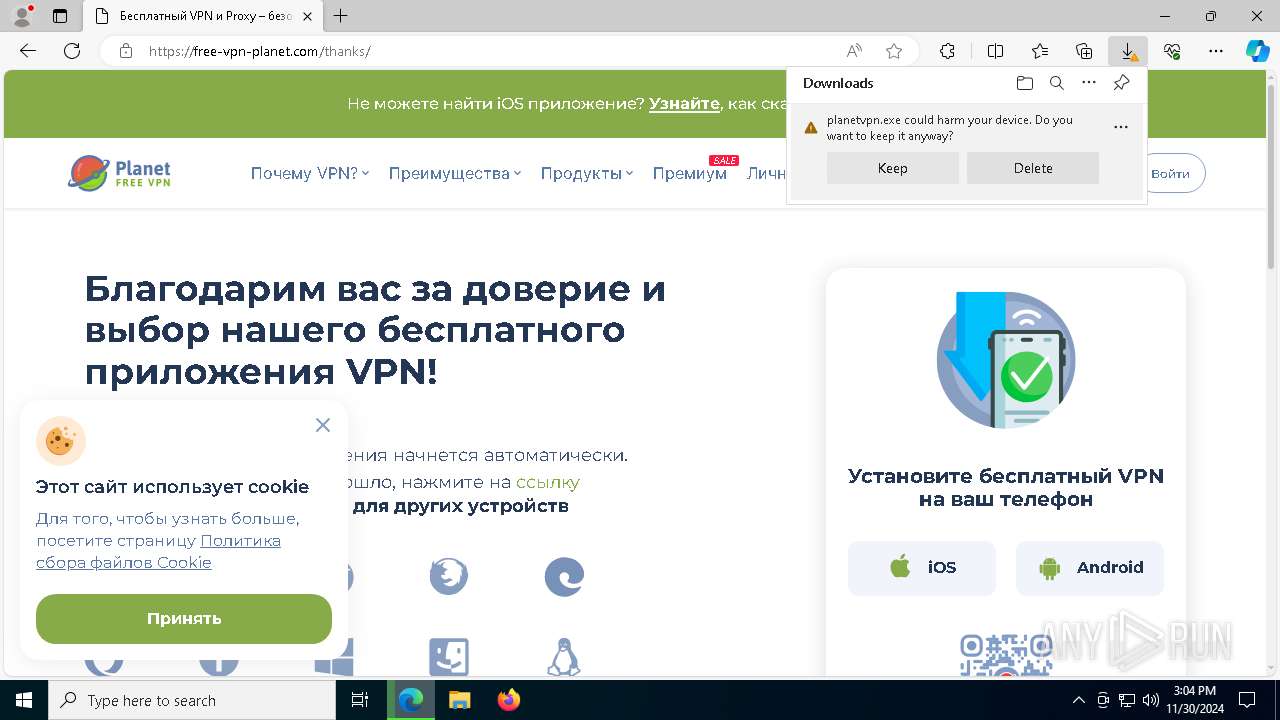Show hidden system tray icons
Viewport: 1280px width, 720px height.
(1078, 700)
